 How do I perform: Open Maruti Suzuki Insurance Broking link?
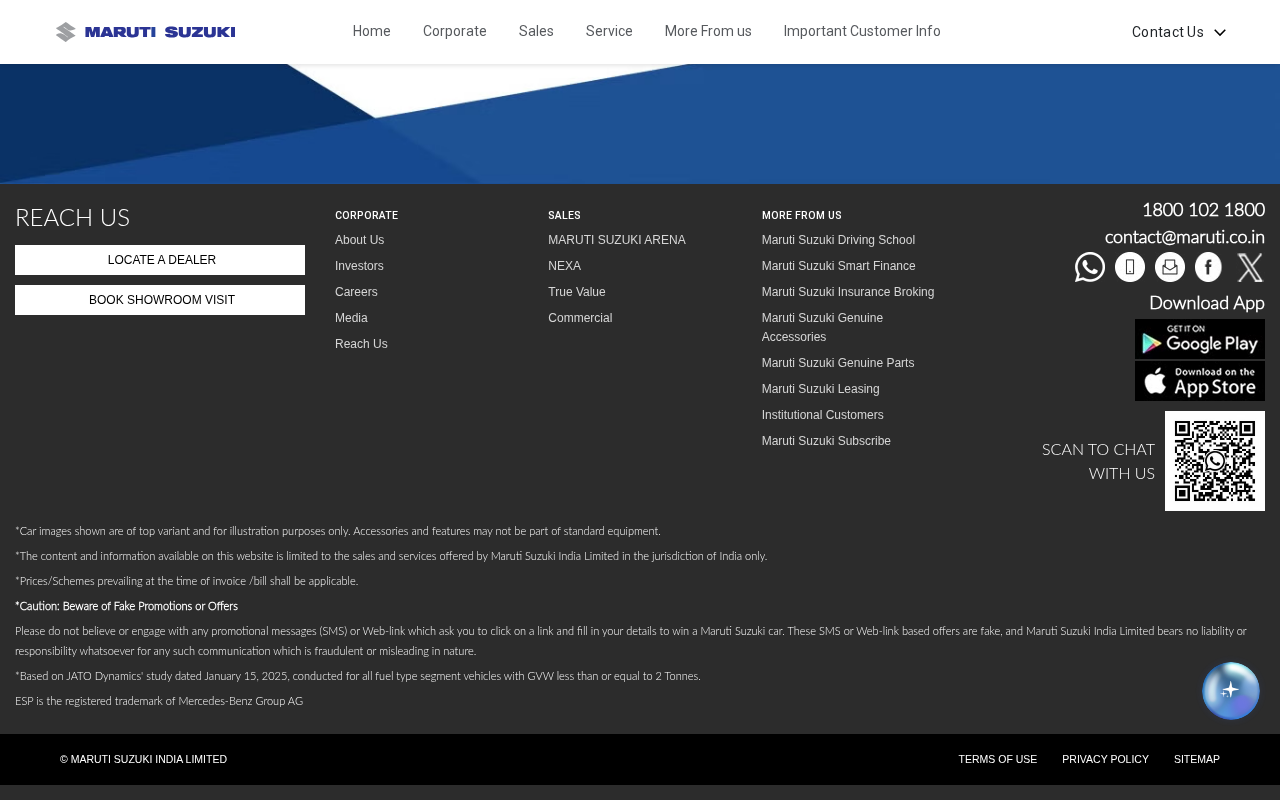tap(848, 292)
